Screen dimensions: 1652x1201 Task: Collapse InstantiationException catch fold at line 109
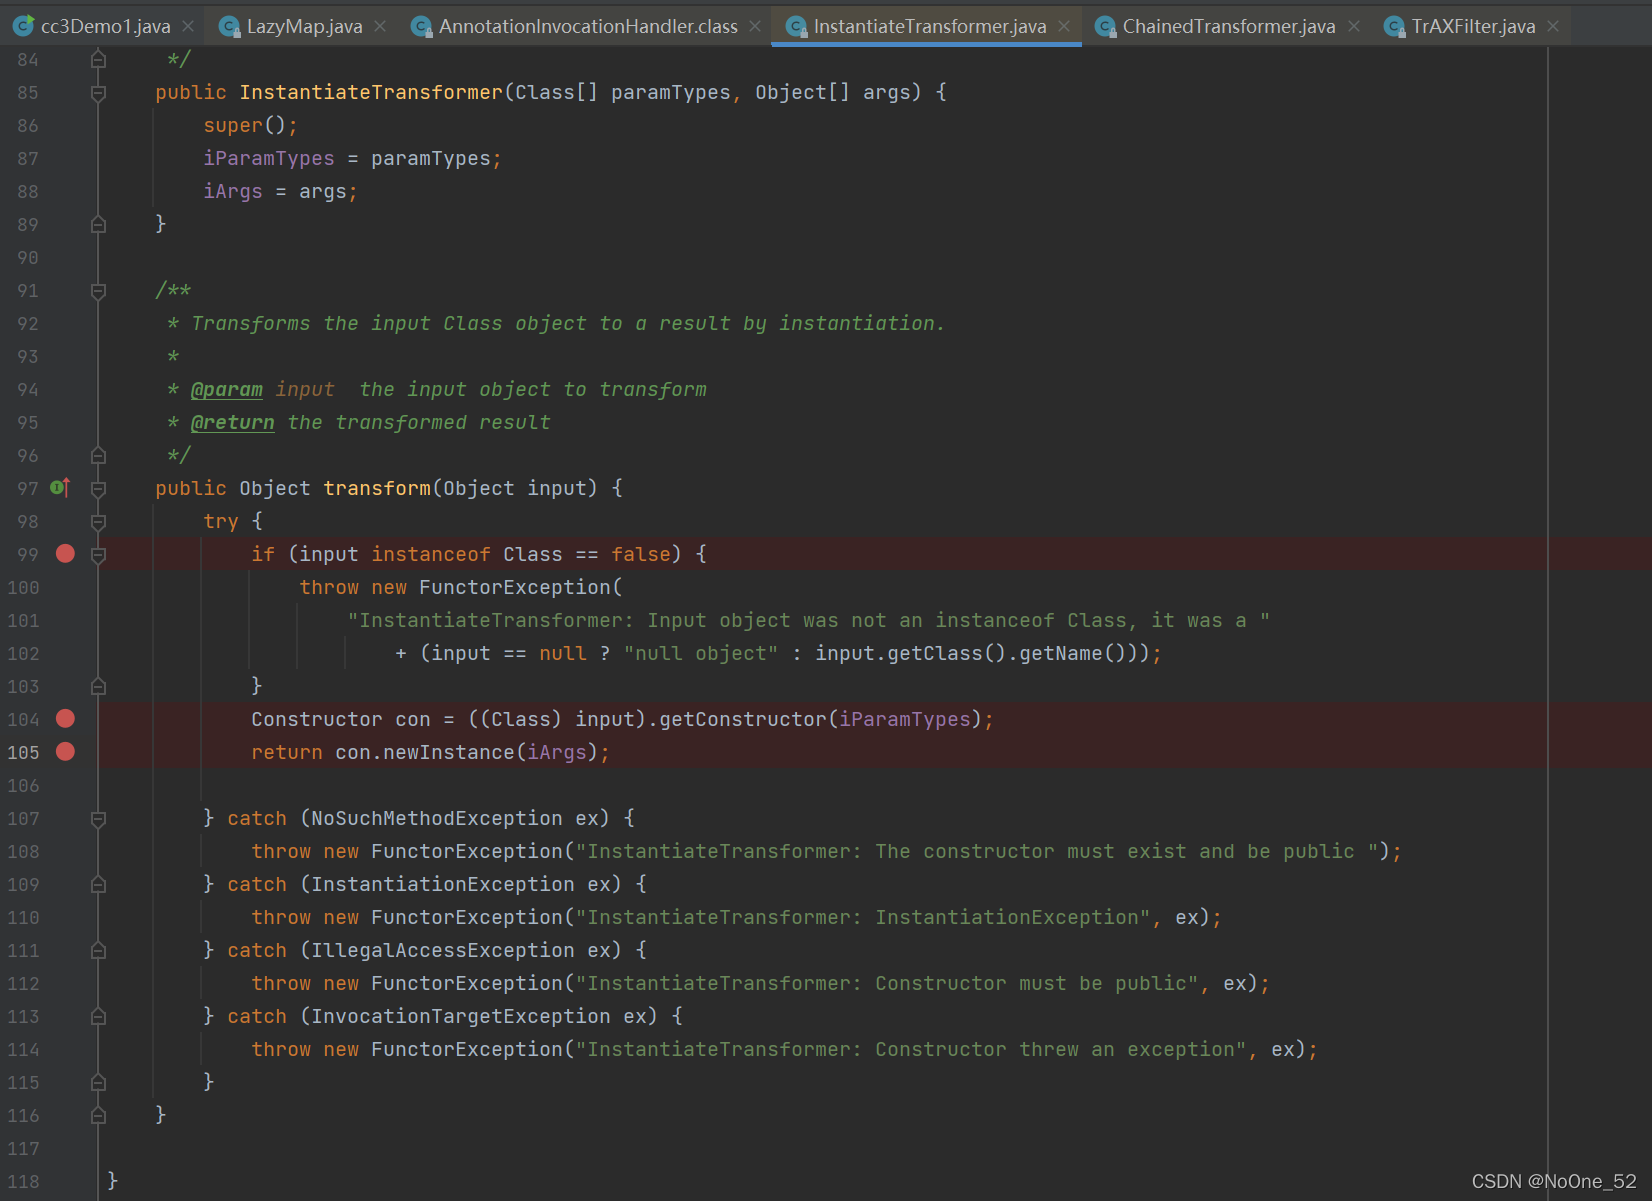tap(98, 885)
